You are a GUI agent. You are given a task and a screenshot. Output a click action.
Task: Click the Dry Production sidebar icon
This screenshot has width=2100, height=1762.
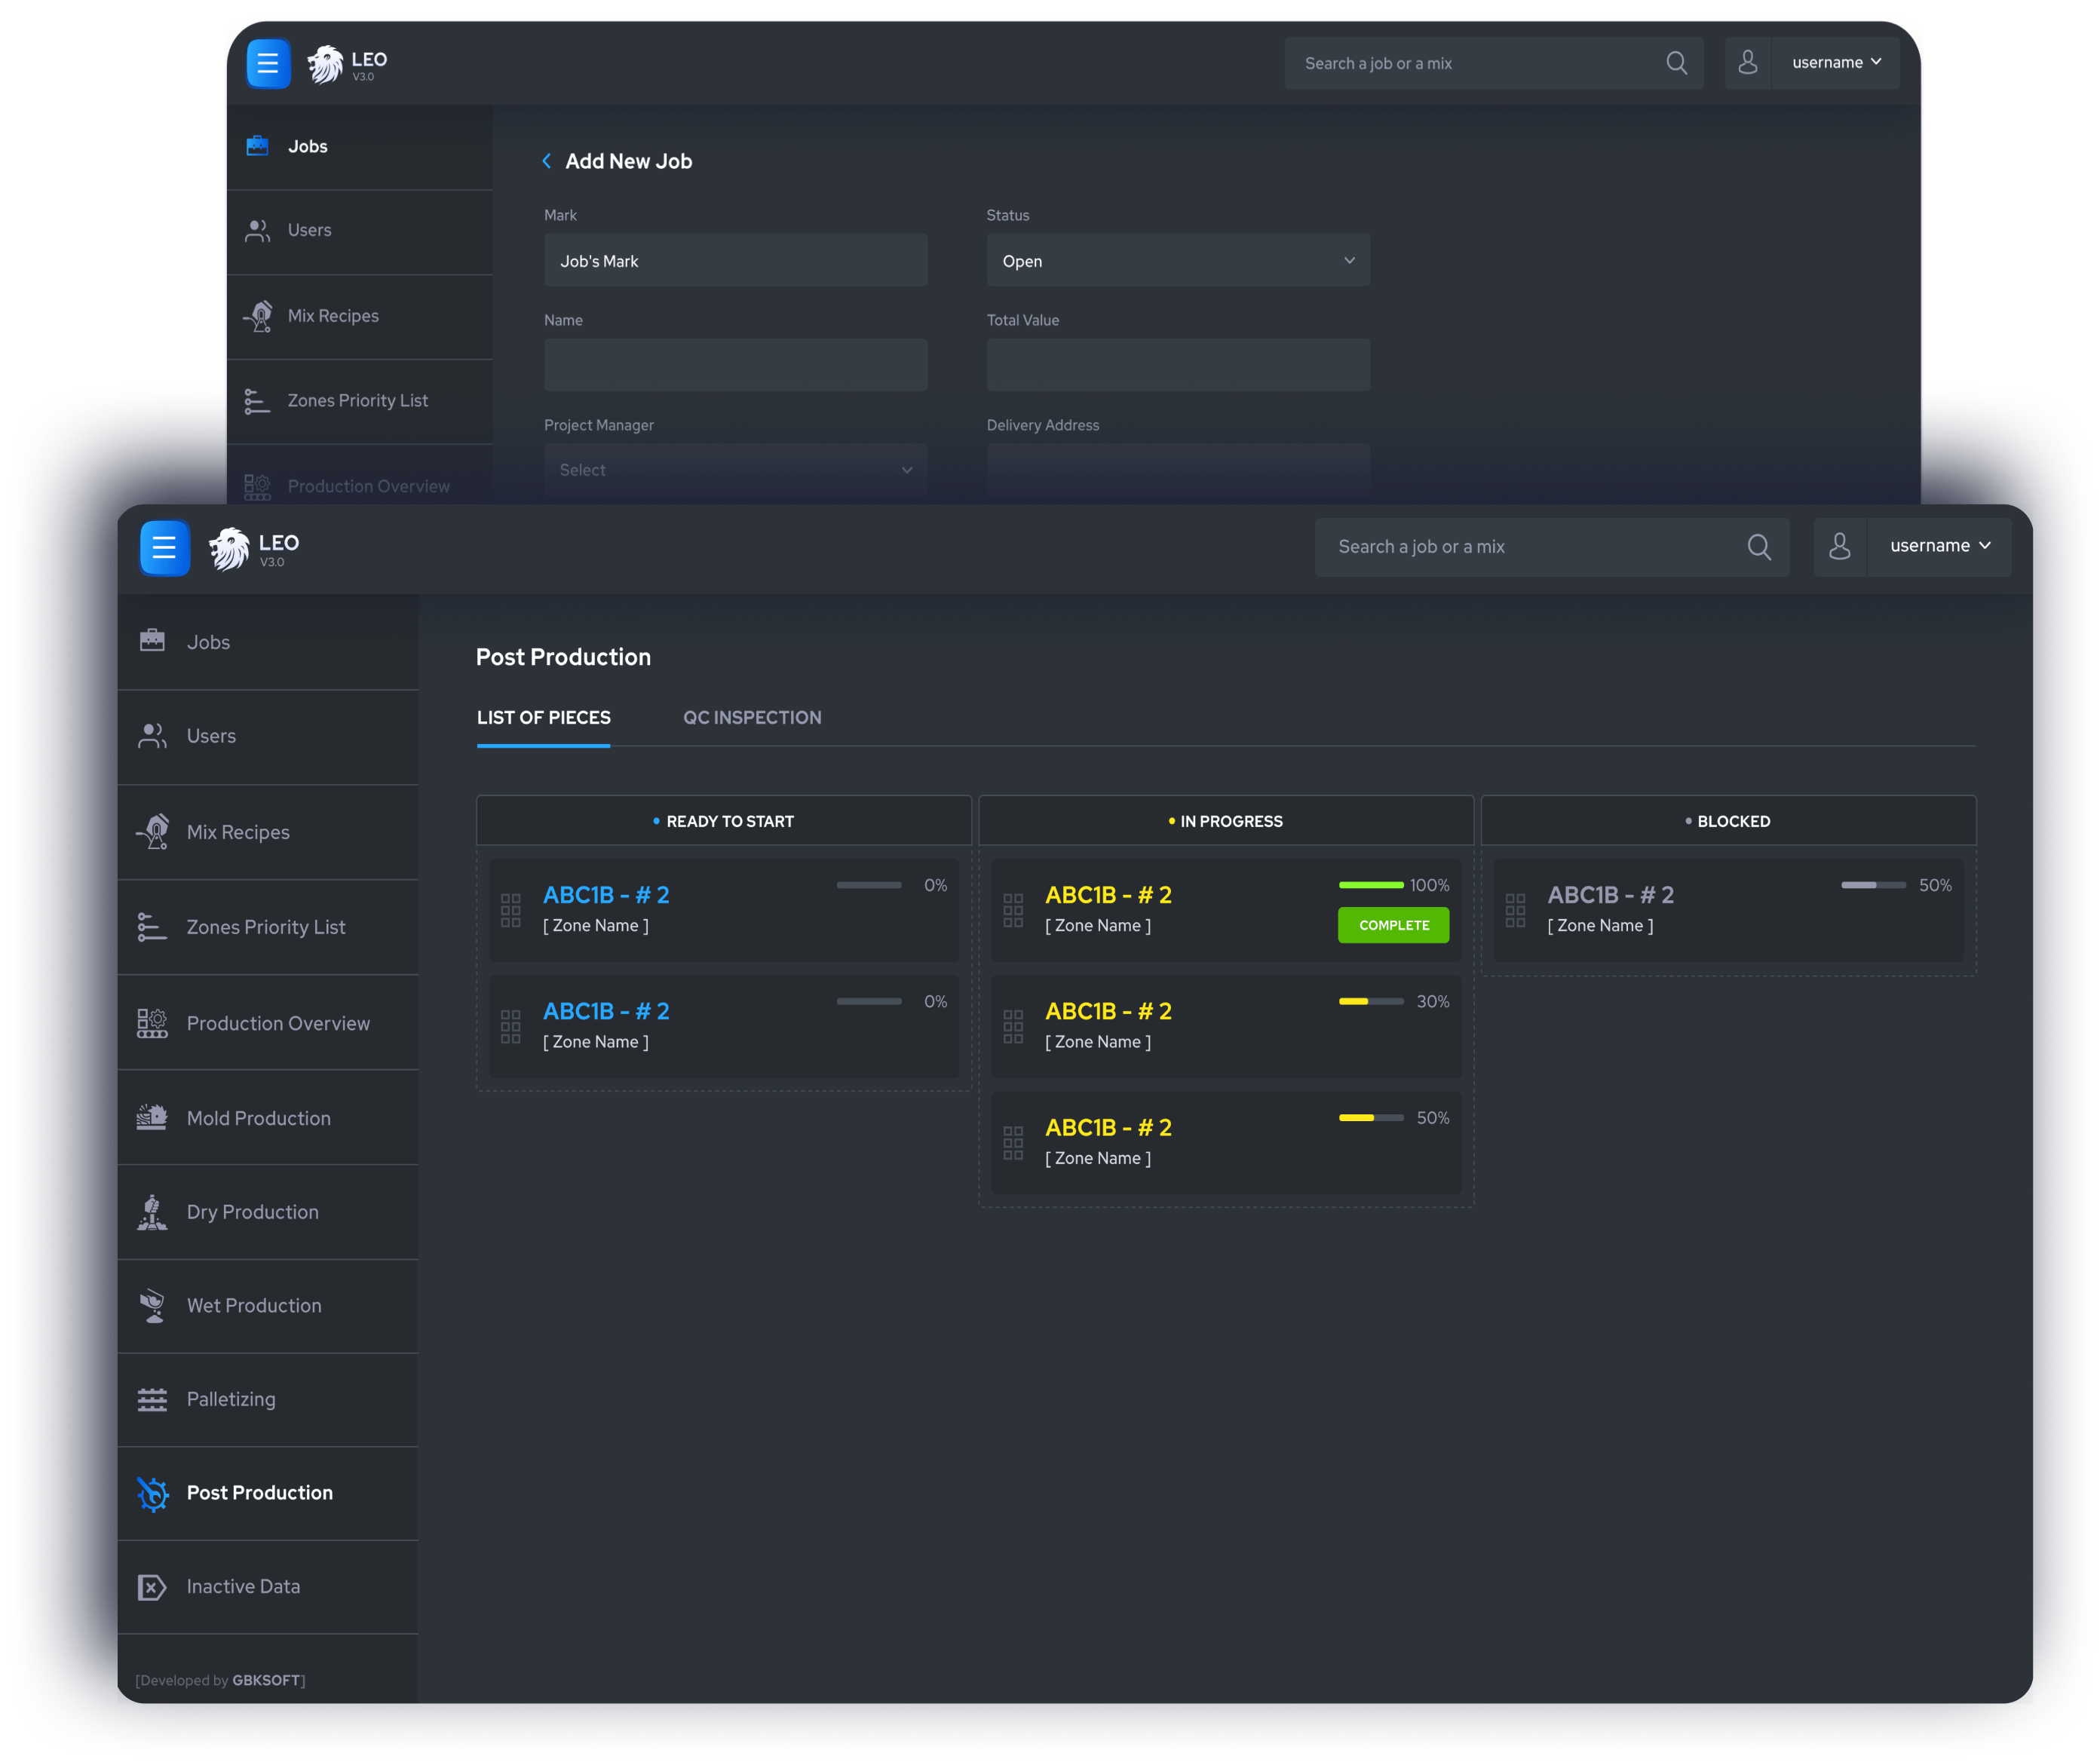click(x=152, y=1212)
